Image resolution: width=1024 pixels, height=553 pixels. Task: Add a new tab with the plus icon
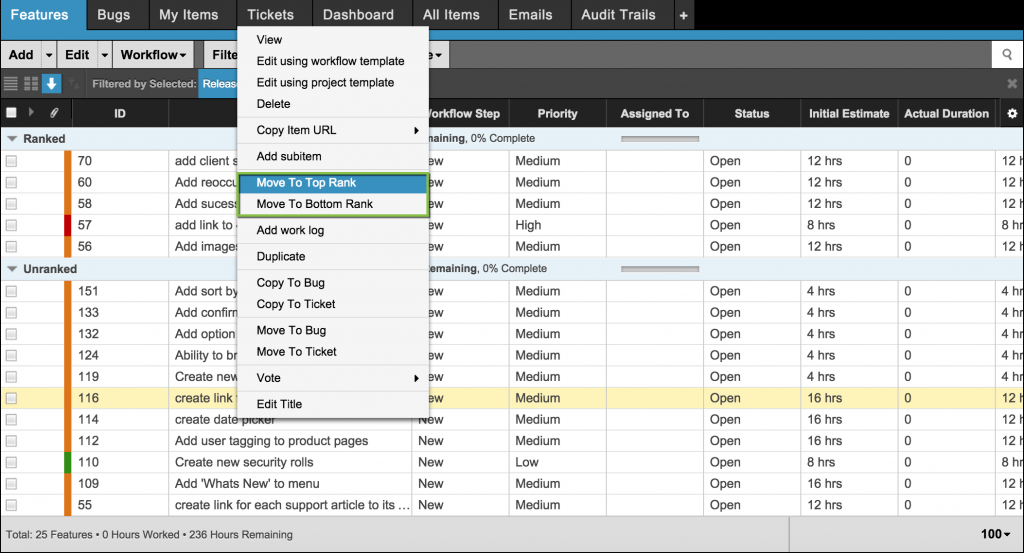pyautogui.click(x=683, y=15)
